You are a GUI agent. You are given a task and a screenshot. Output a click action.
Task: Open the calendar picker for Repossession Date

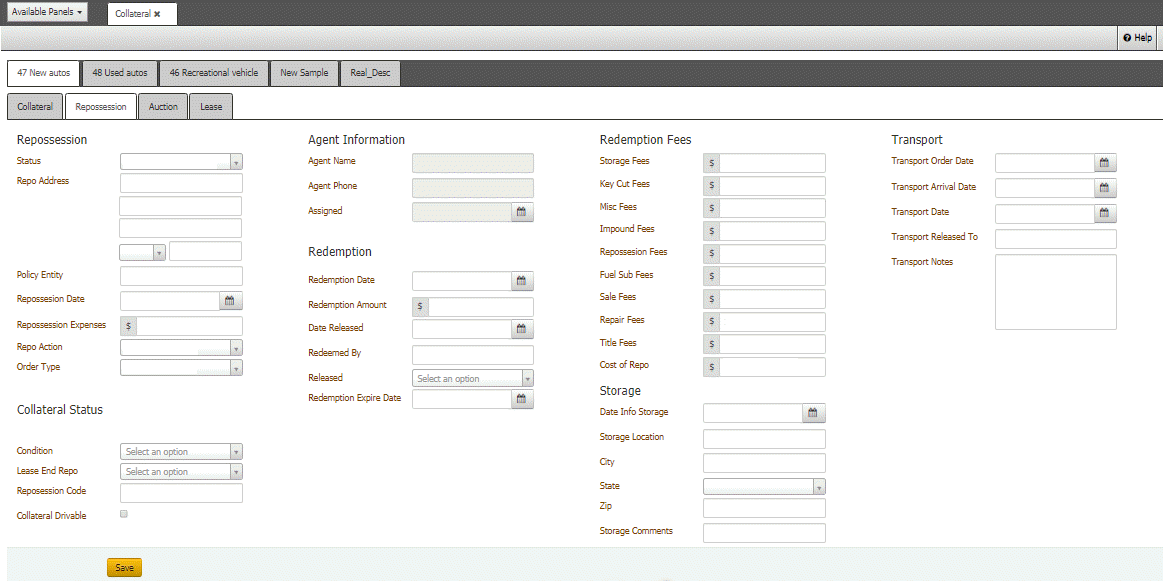[229, 301]
